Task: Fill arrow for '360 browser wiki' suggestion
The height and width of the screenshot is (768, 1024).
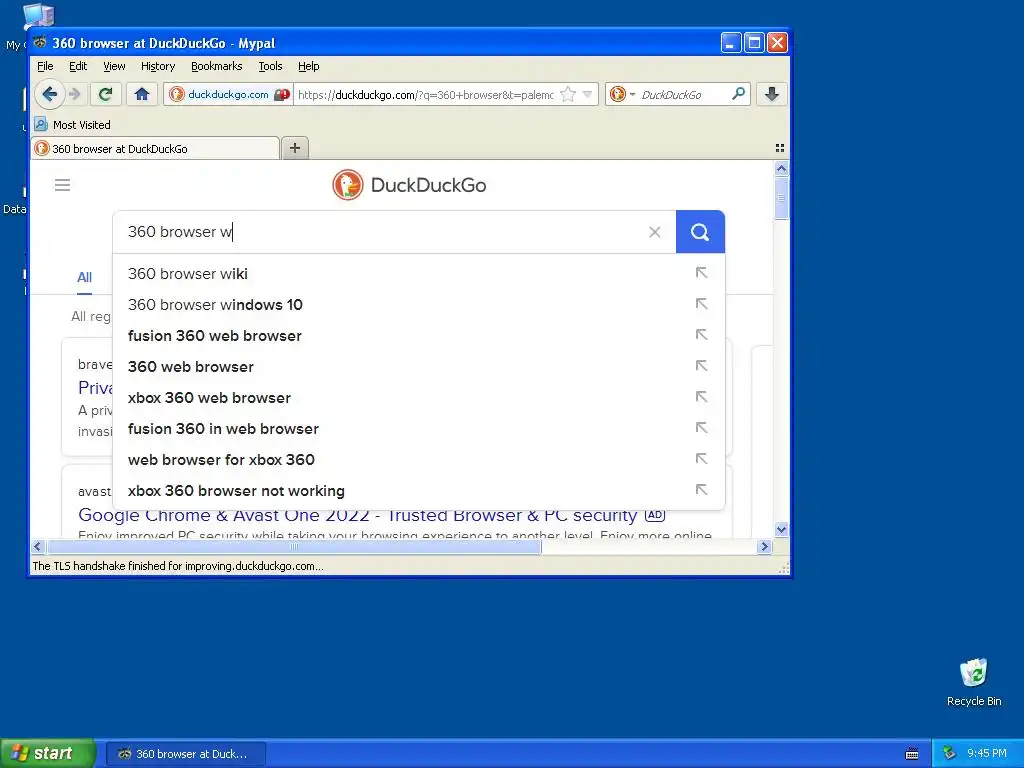Action: (701, 273)
